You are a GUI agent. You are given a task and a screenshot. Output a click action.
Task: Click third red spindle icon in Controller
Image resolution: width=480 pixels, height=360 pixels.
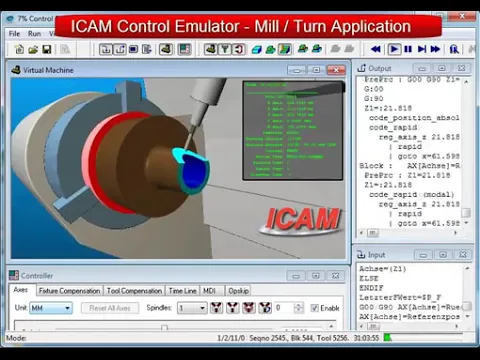[249, 308]
